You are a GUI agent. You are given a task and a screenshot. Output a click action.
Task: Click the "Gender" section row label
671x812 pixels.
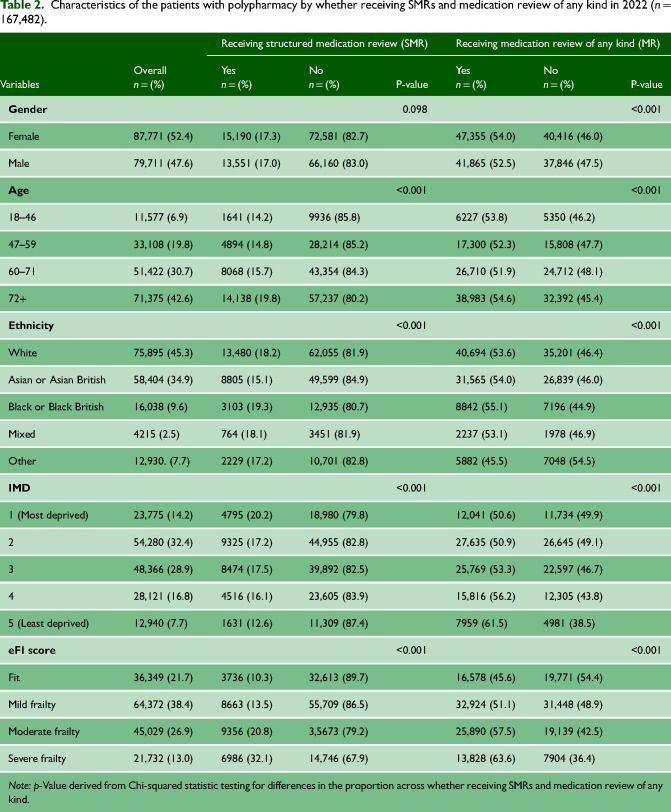(28, 107)
